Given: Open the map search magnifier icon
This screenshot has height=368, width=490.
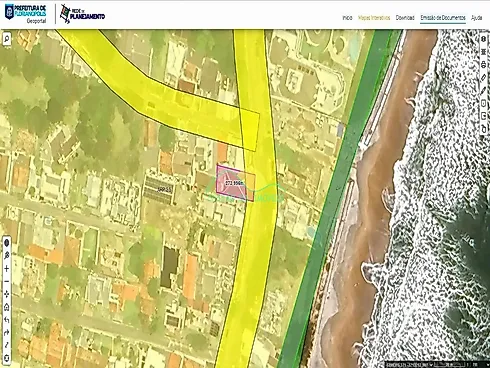Looking at the screenshot, I should pos(7,39).
